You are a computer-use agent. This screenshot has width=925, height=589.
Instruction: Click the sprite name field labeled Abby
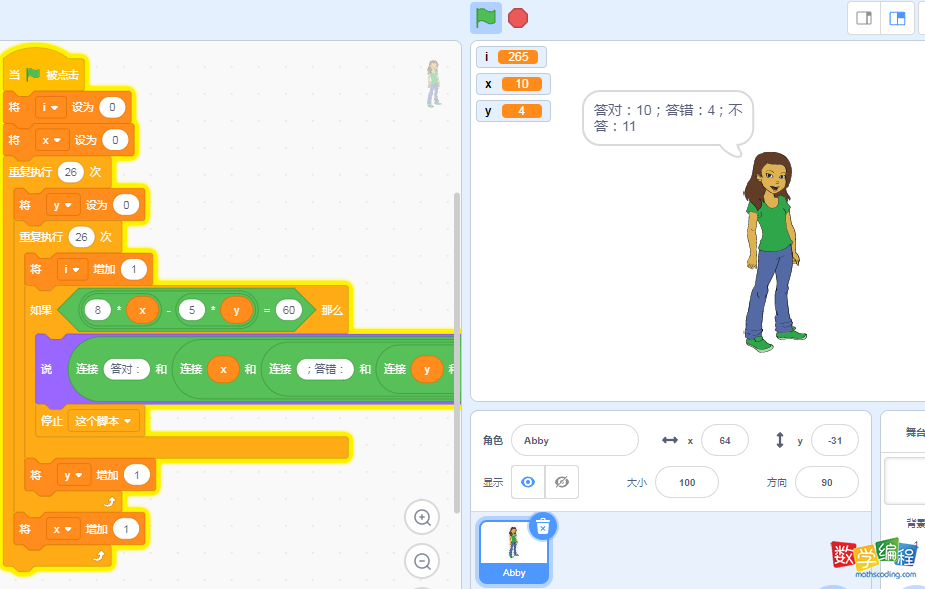pos(574,440)
